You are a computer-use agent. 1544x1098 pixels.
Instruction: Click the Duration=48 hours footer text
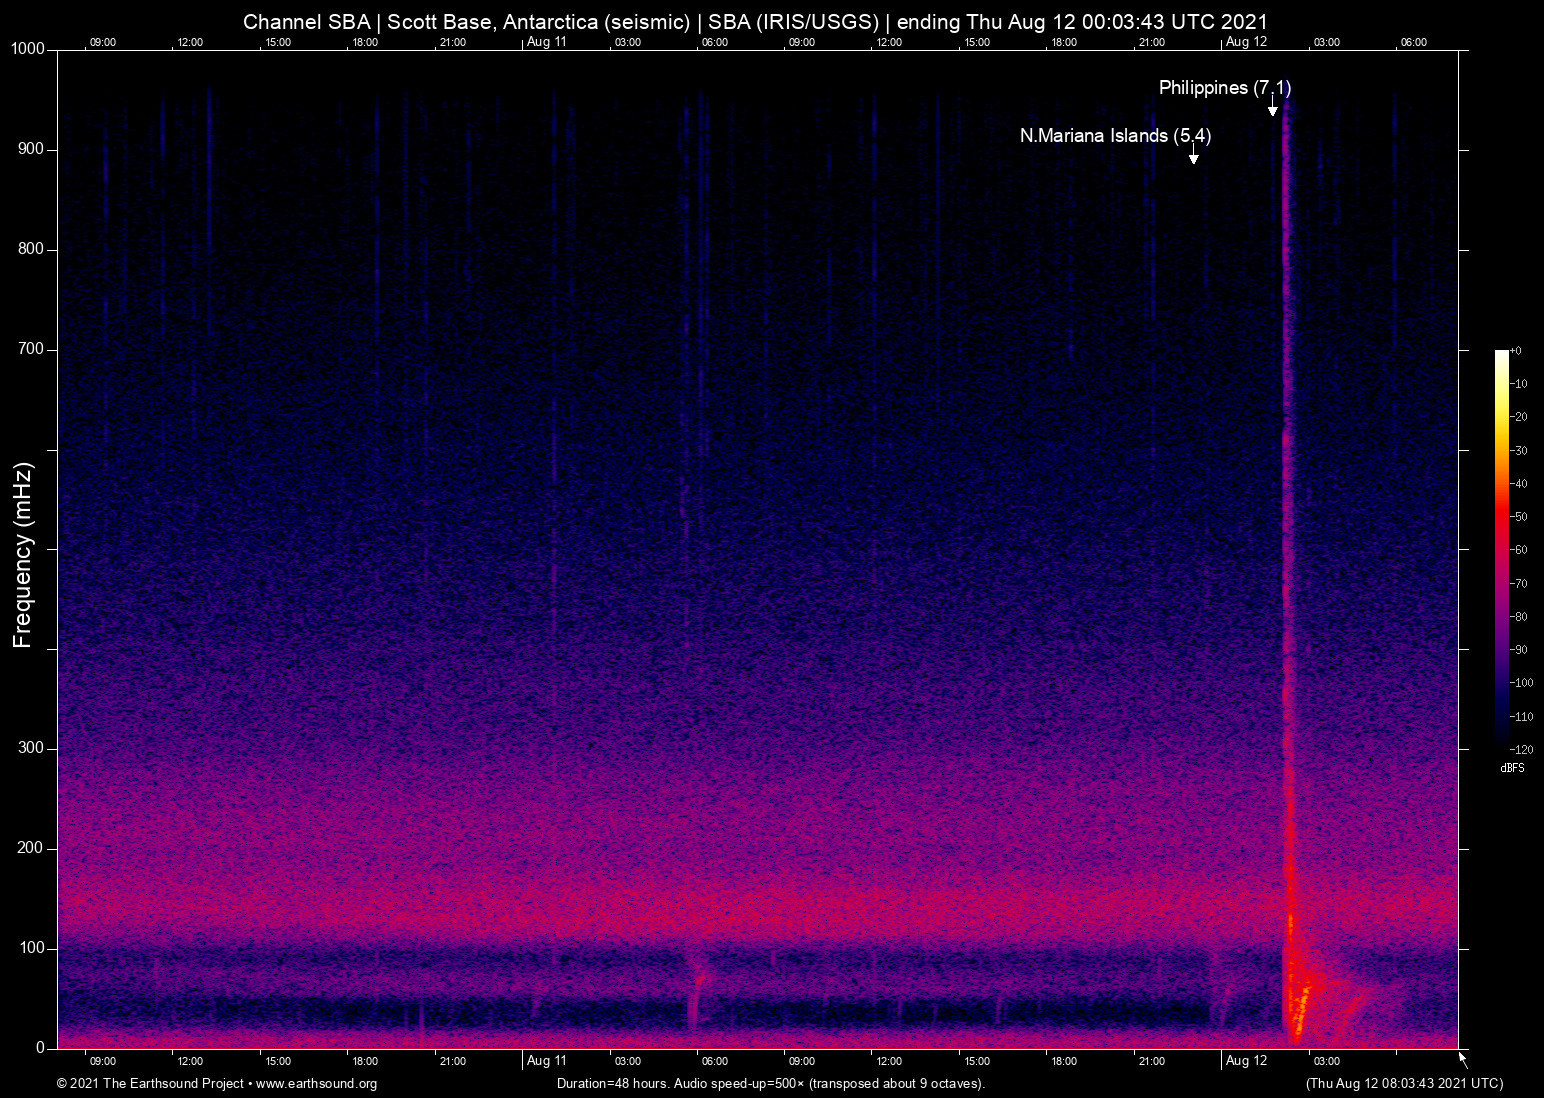tap(770, 1084)
